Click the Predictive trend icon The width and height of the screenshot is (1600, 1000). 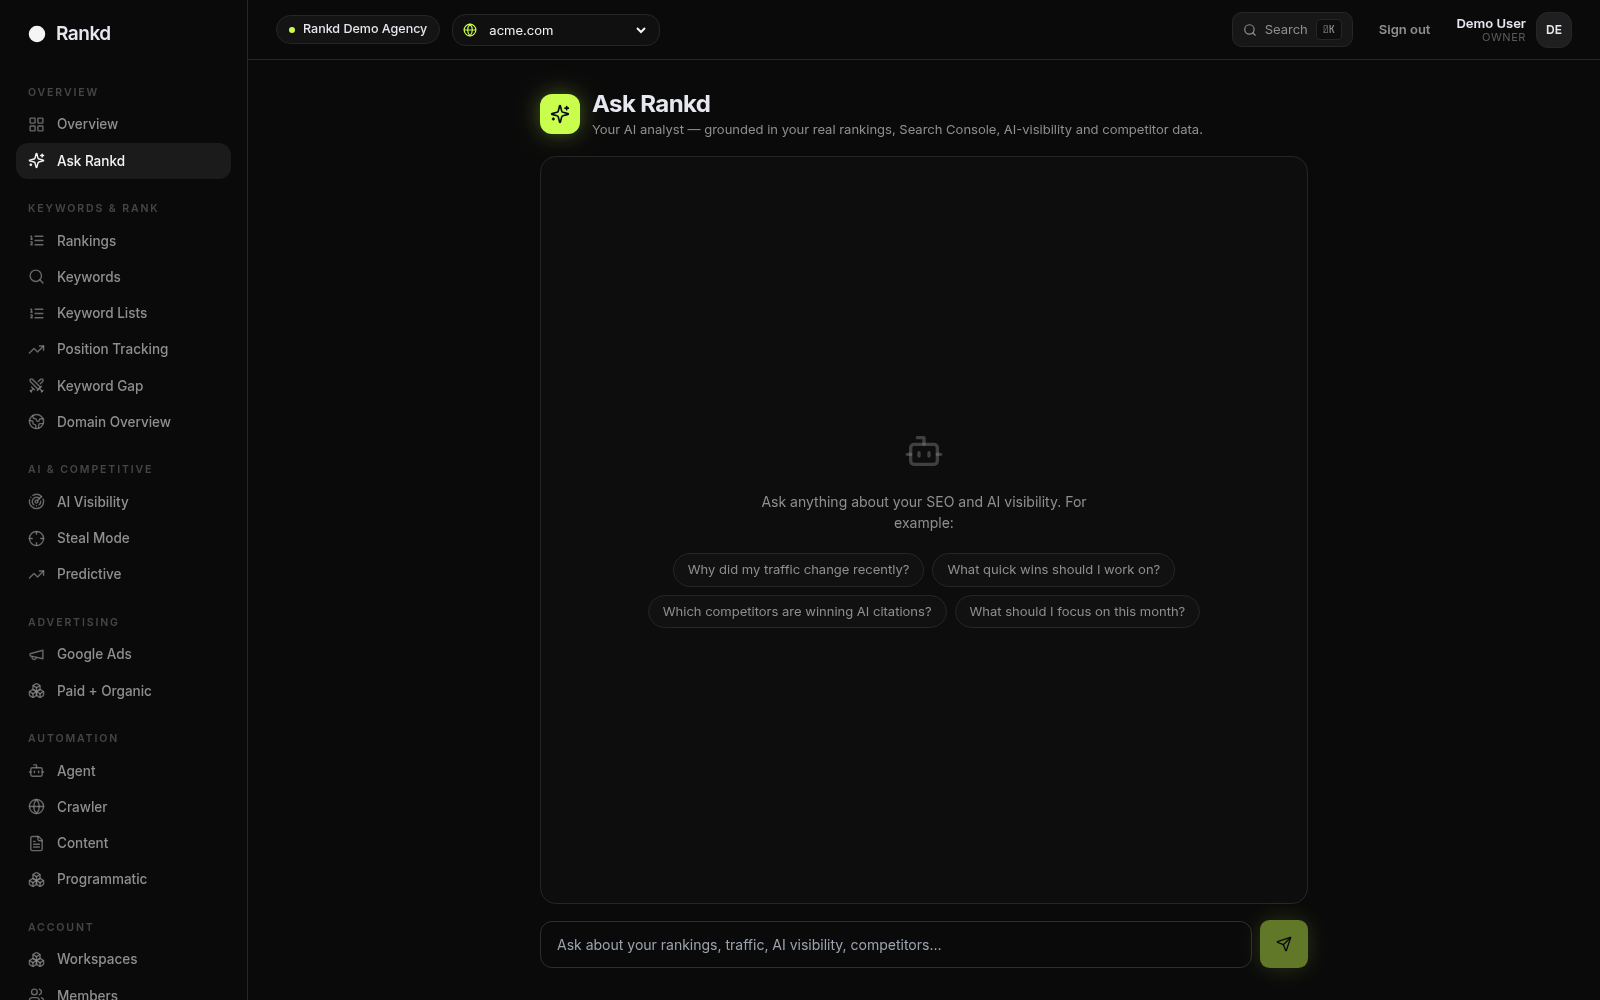(37, 574)
